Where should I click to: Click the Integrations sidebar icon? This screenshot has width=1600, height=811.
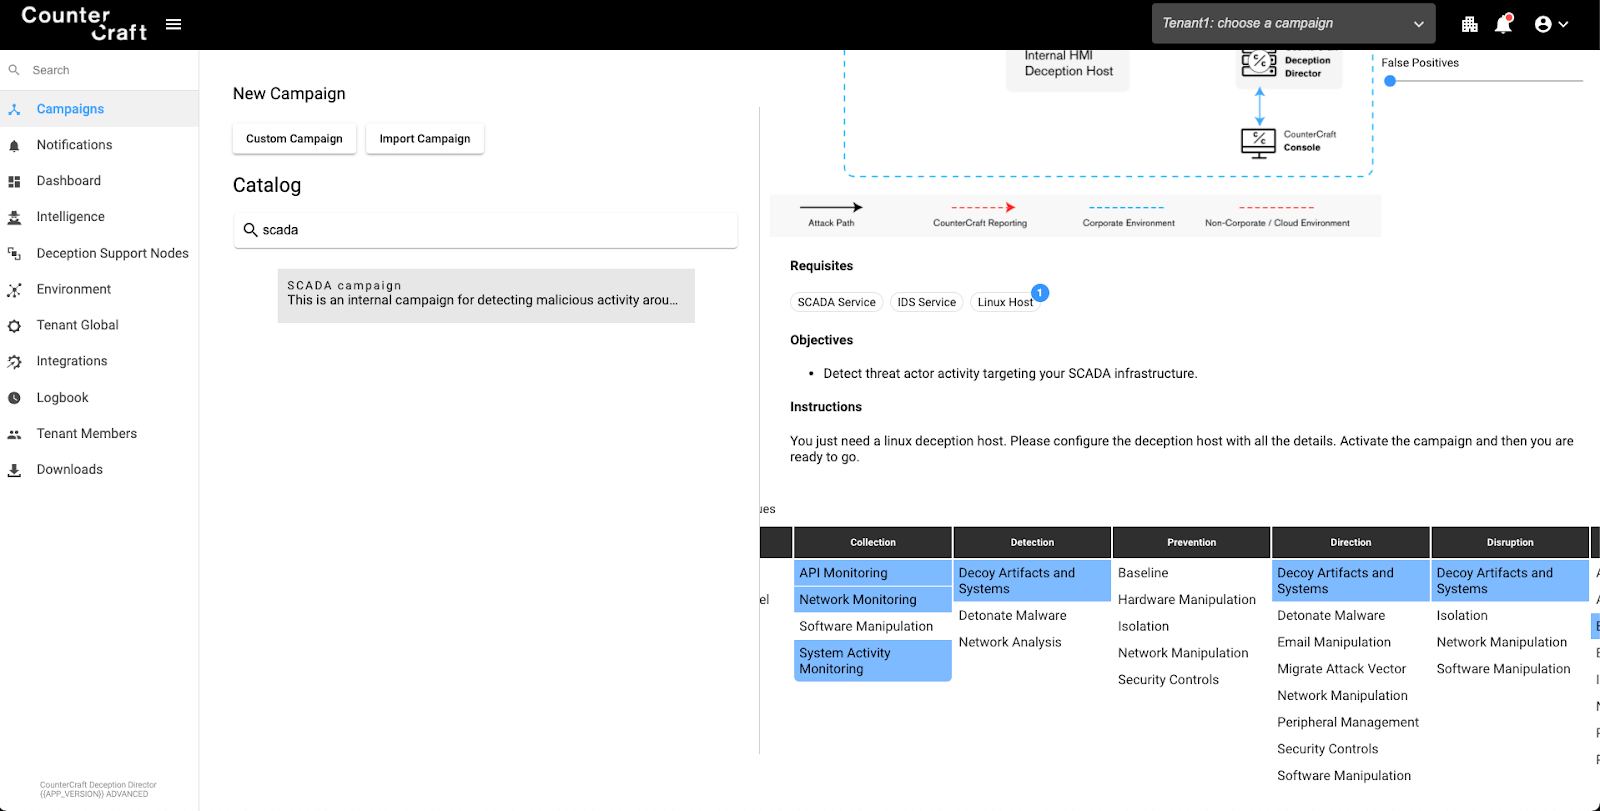point(14,362)
